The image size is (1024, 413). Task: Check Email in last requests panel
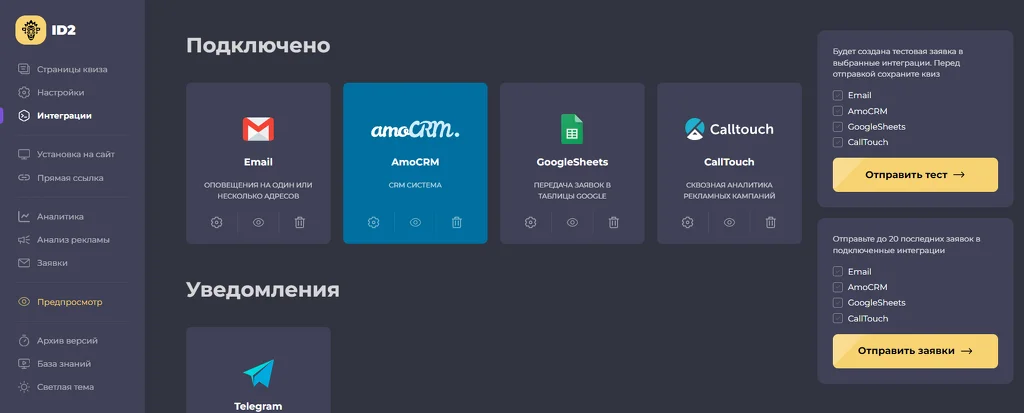tap(838, 272)
